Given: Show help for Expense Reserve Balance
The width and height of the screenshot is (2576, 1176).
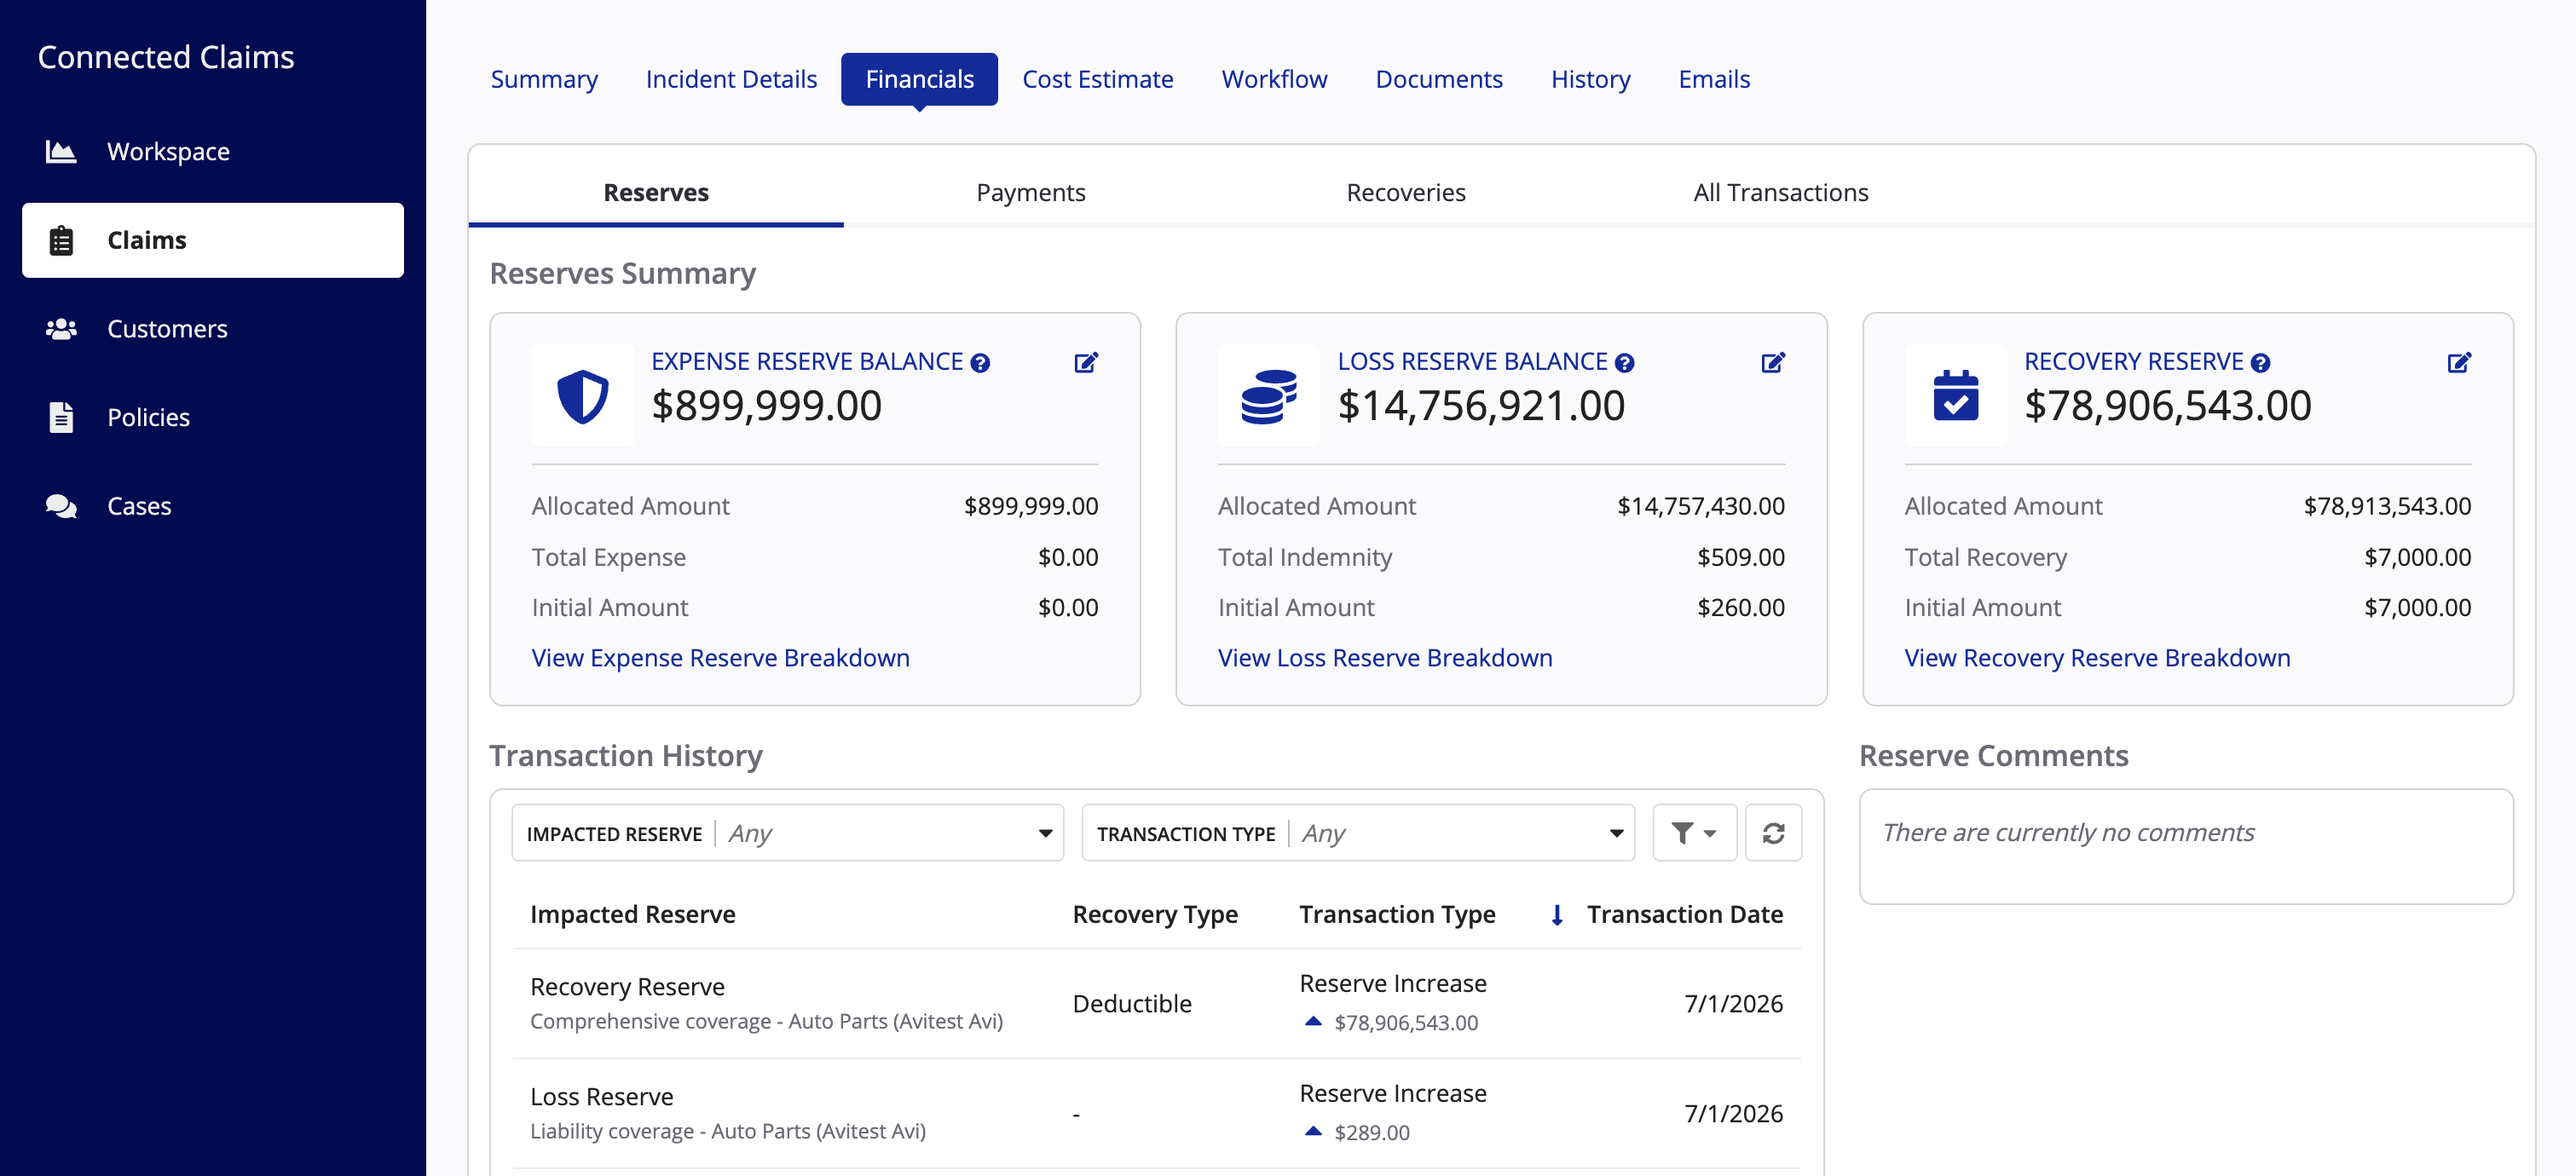Looking at the screenshot, I should click(x=980, y=363).
